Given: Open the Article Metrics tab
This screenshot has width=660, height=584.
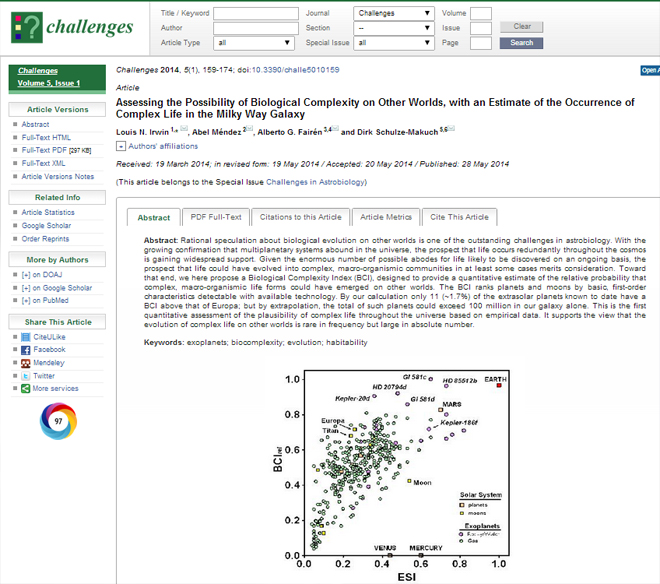Looking at the screenshot, I should tap(386, 217).
